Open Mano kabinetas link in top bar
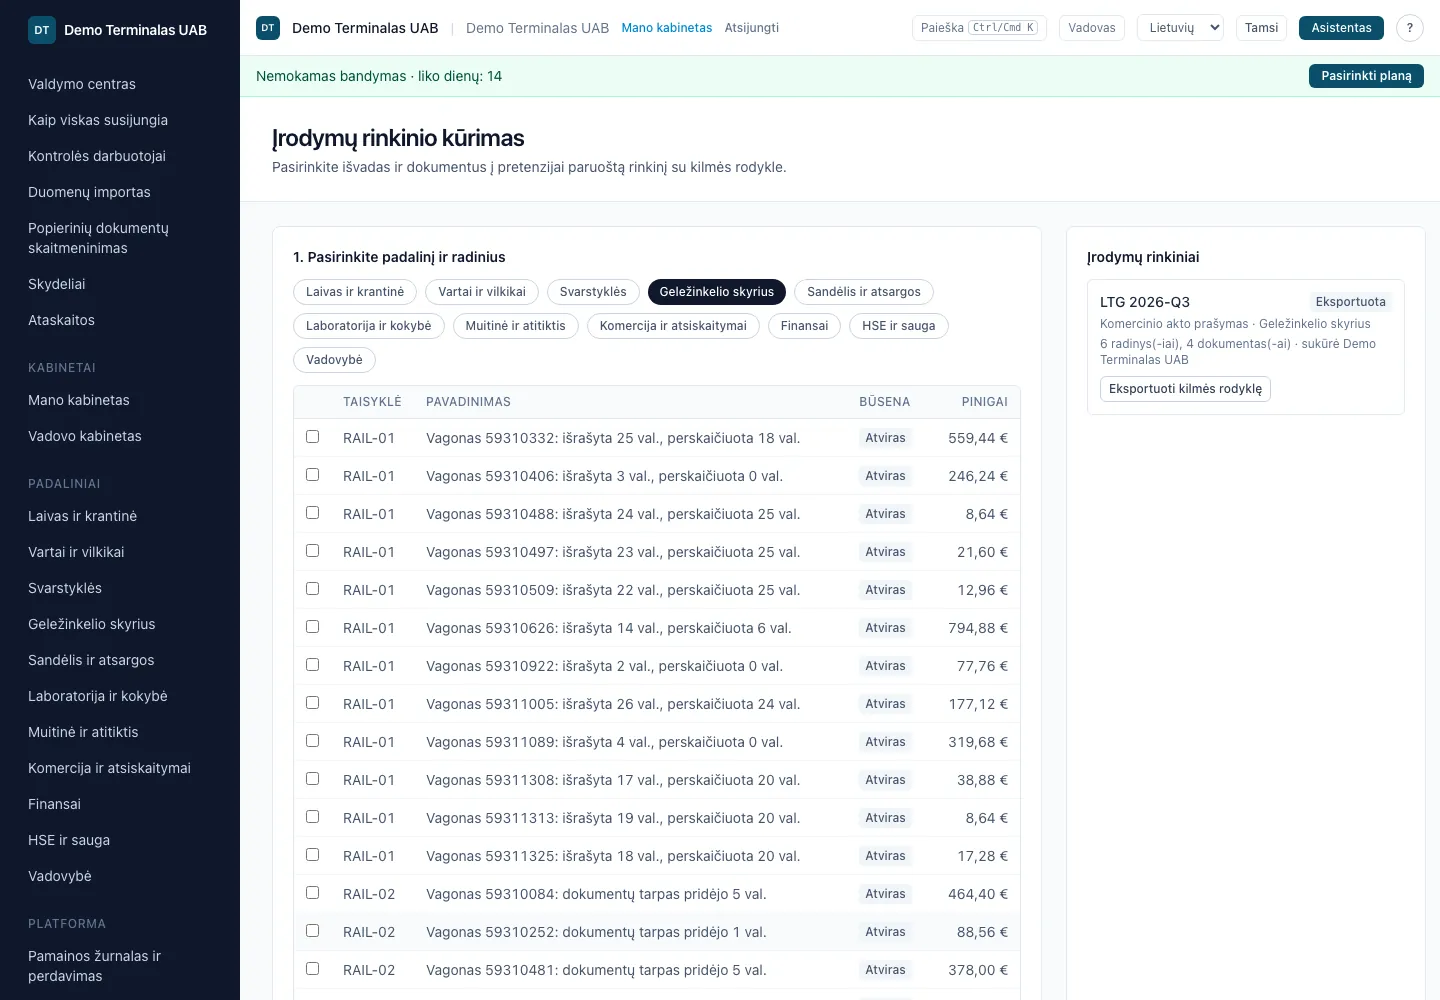 pos(667,28)
